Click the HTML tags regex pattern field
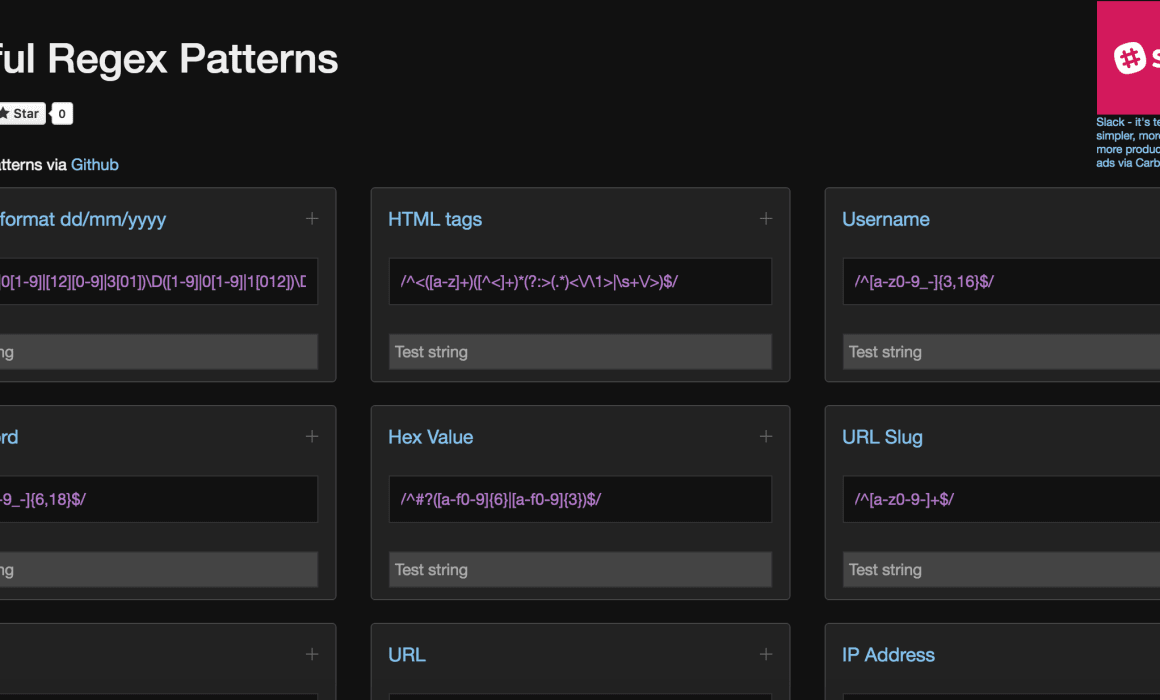 580,281
